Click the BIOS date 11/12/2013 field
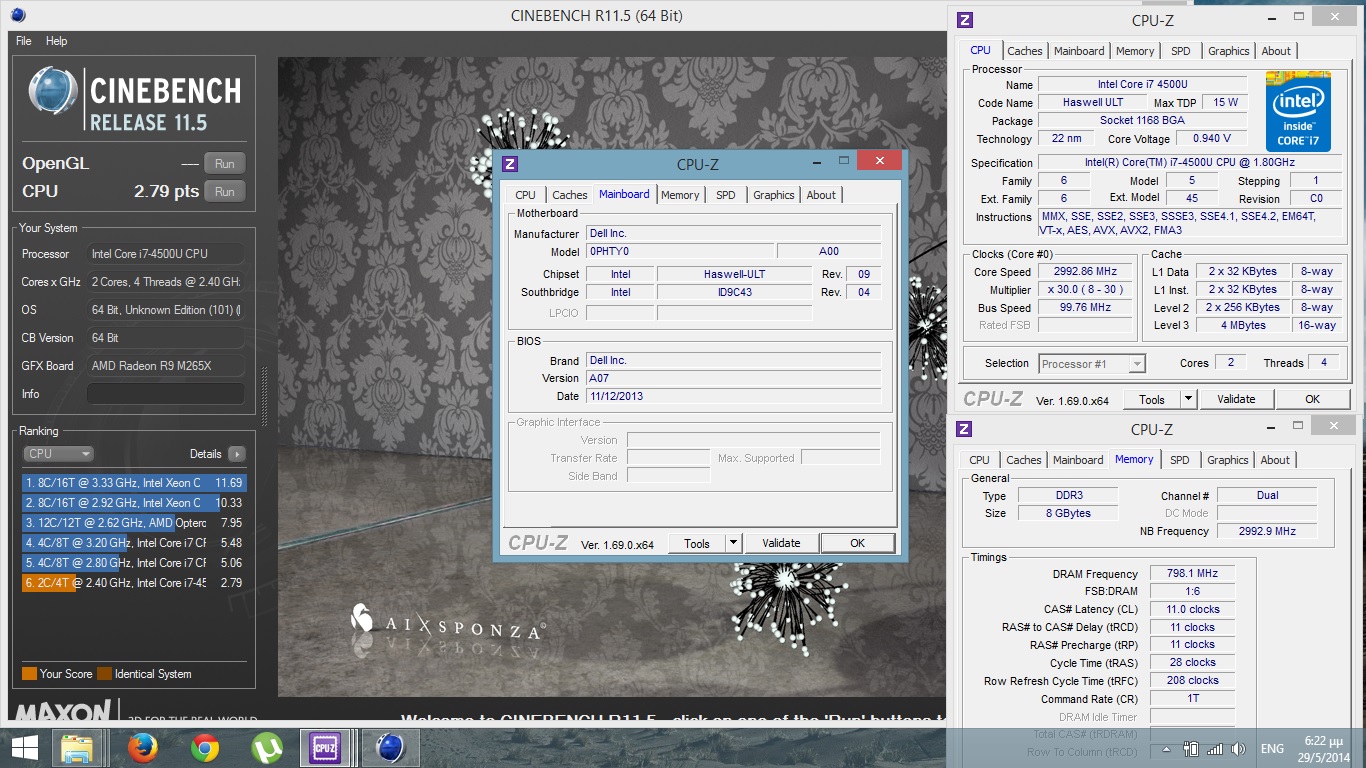The image size is (1366, 768). pos(733,396)
